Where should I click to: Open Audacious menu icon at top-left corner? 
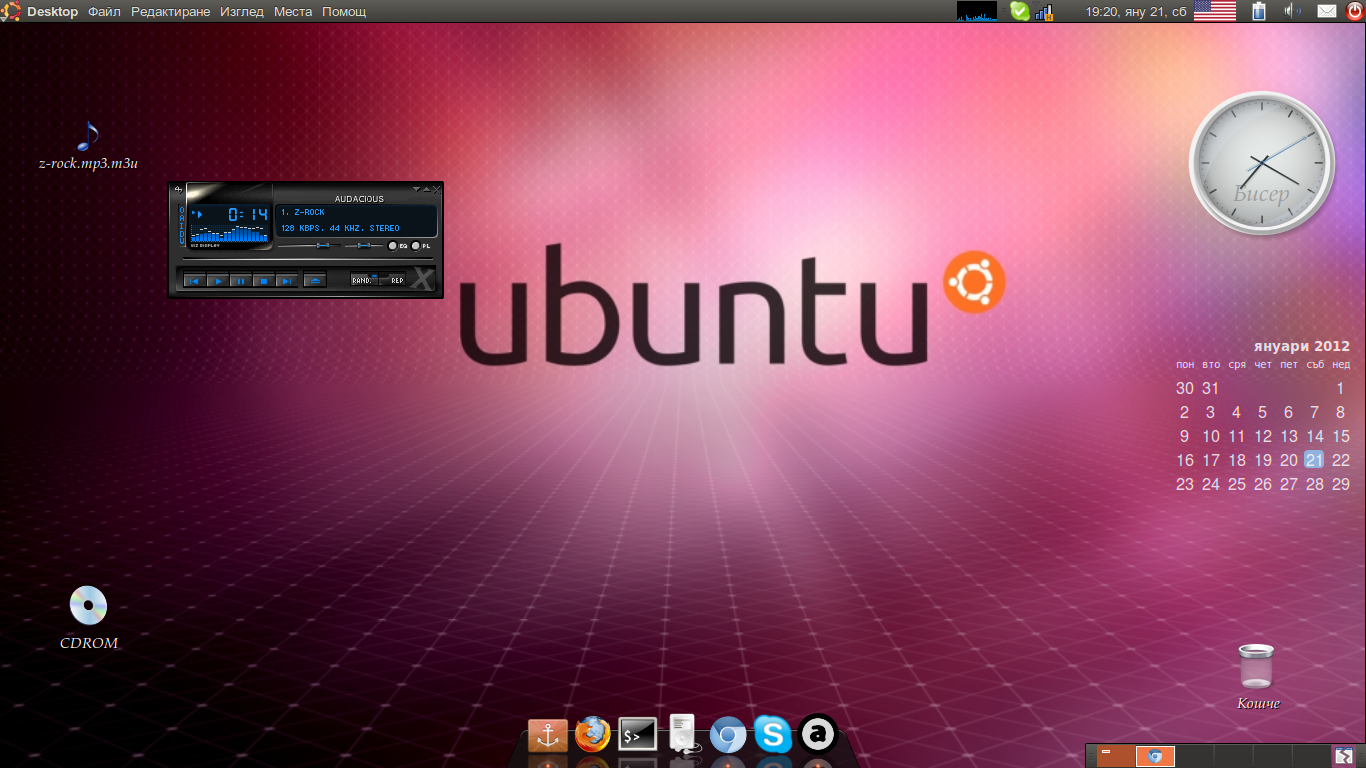point(178,188)
